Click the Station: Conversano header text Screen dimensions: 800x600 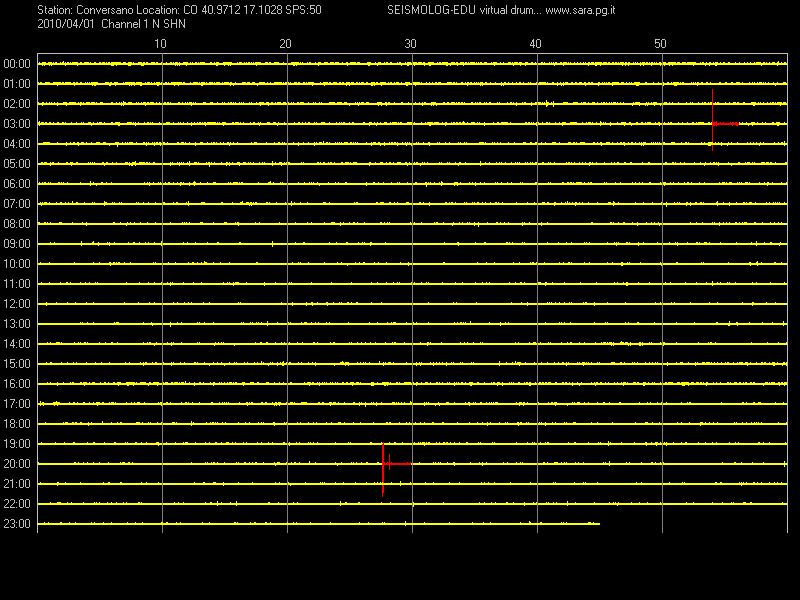(85, 10)
